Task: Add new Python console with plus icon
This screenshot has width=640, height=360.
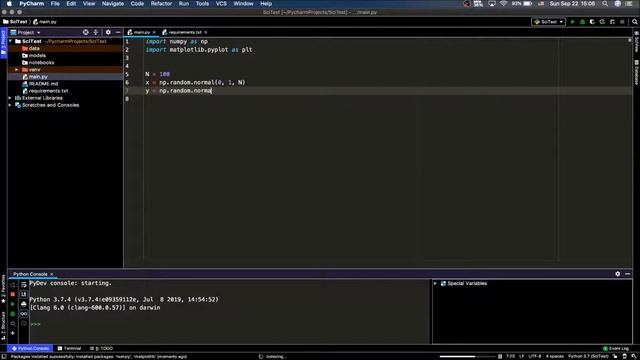Action: [x=13, y=333]
